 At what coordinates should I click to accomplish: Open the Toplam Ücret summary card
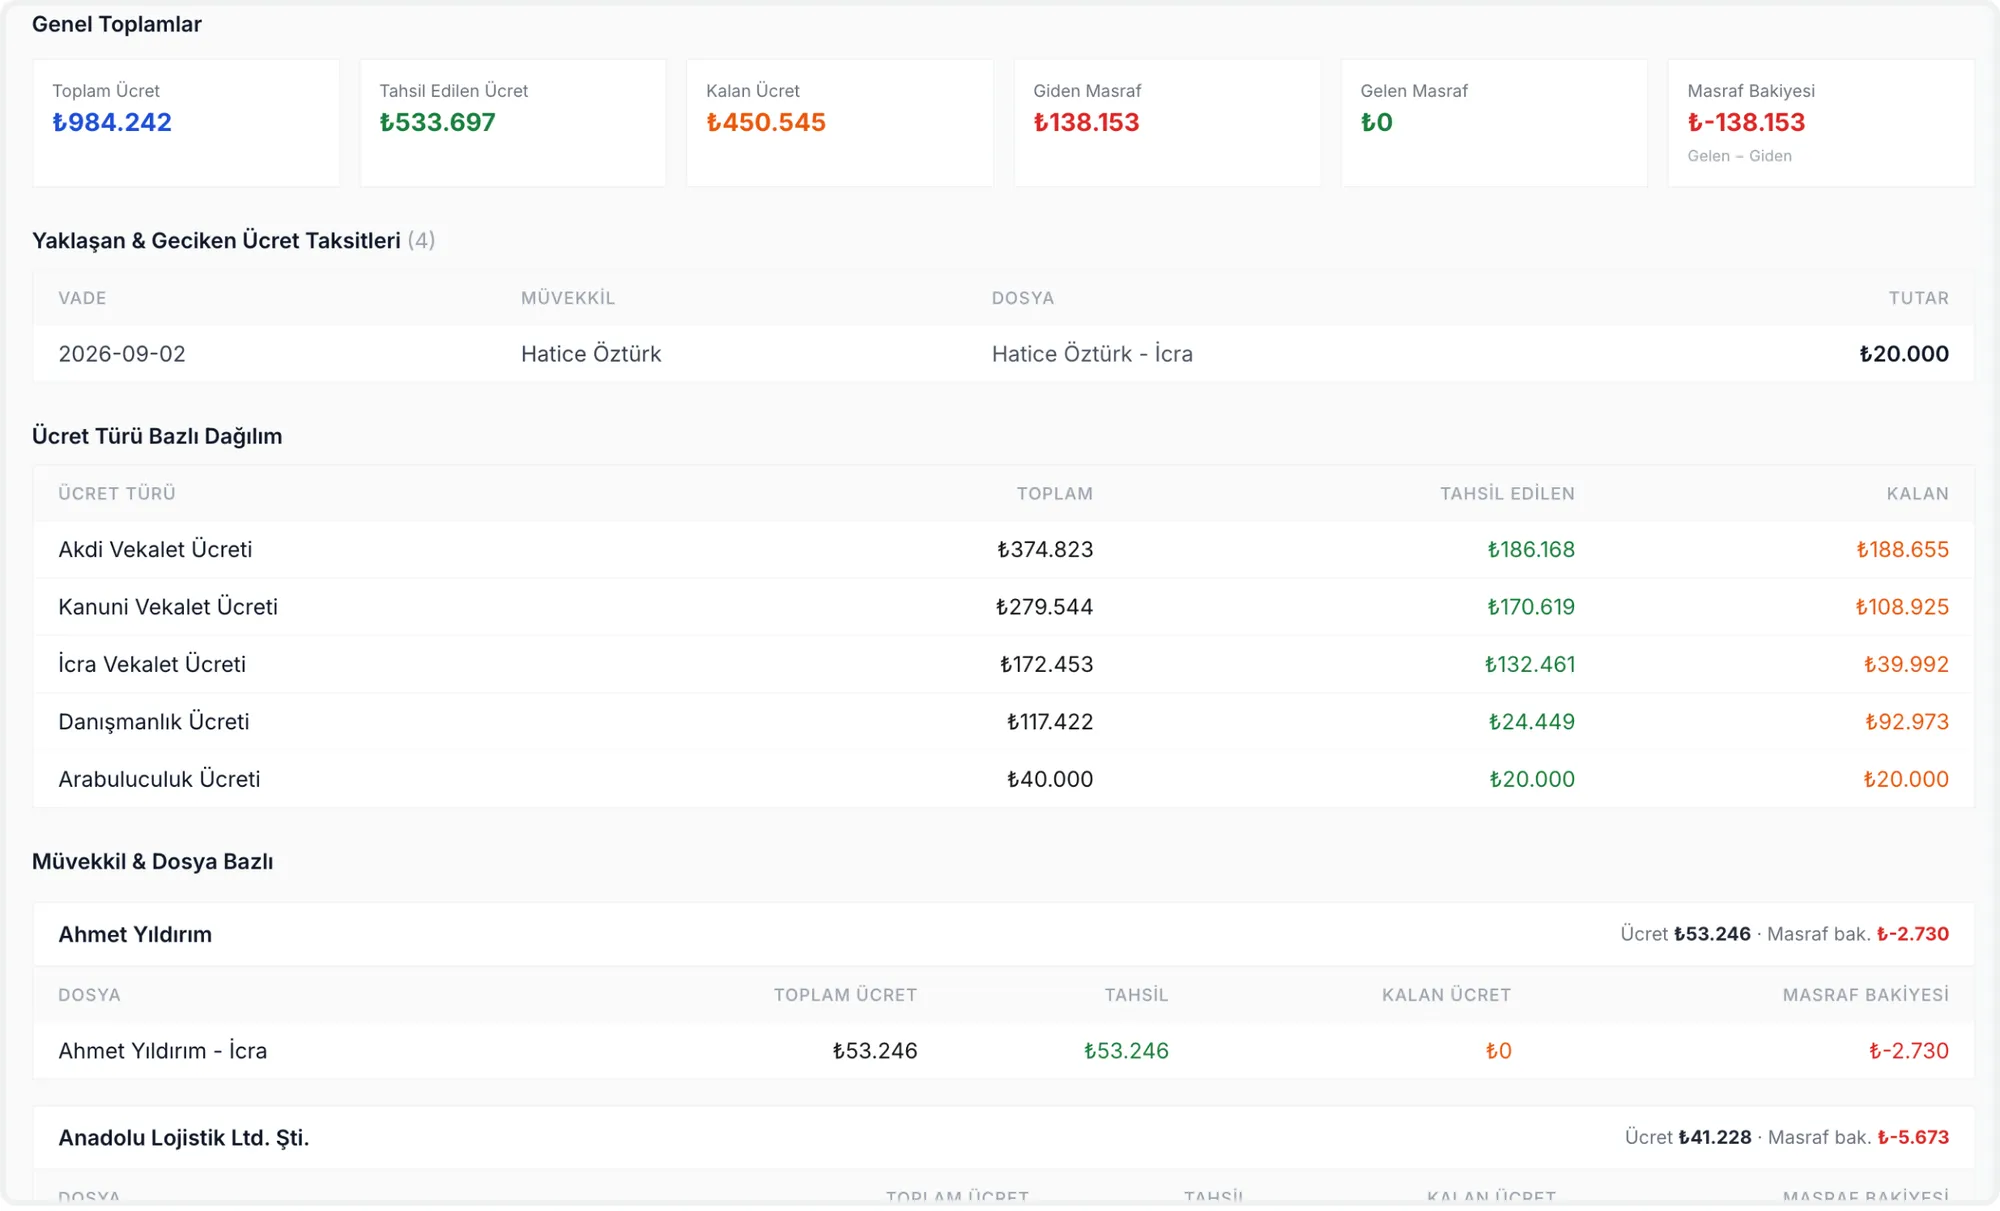186,123
